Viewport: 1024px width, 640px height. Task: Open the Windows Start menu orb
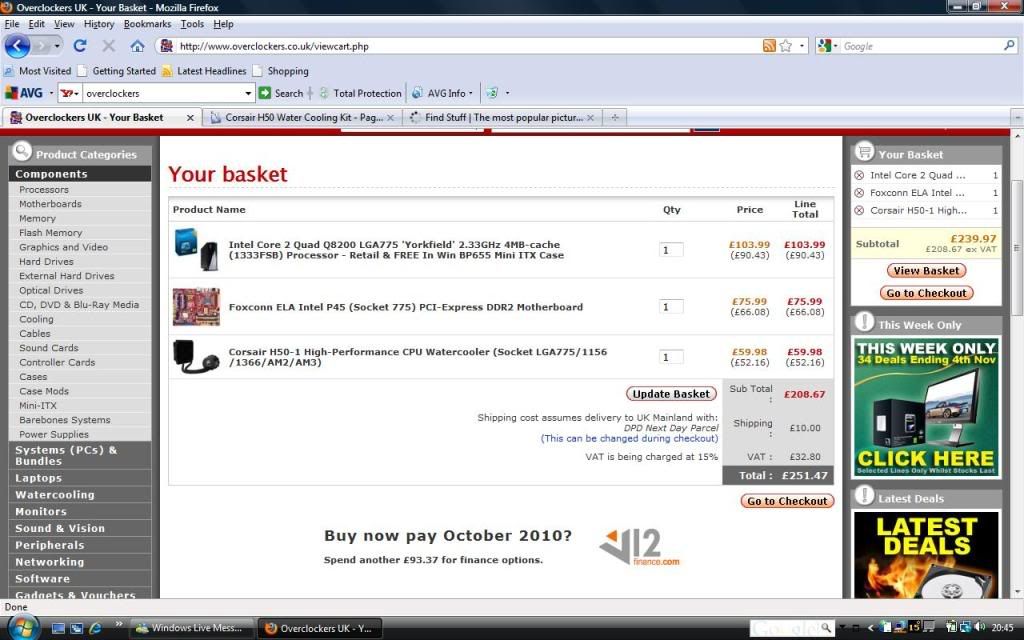pos(20,627)
